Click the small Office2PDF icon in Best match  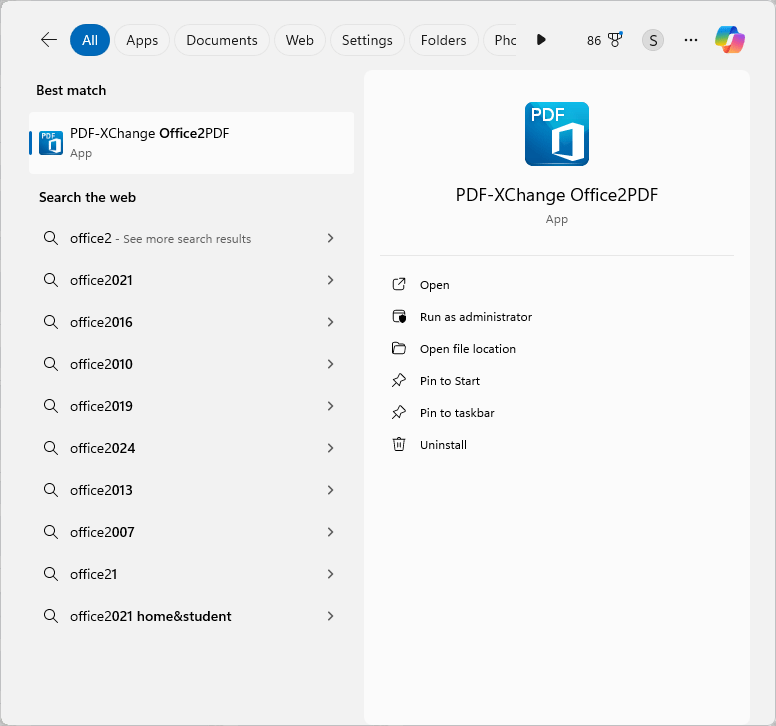click(51, 143)
